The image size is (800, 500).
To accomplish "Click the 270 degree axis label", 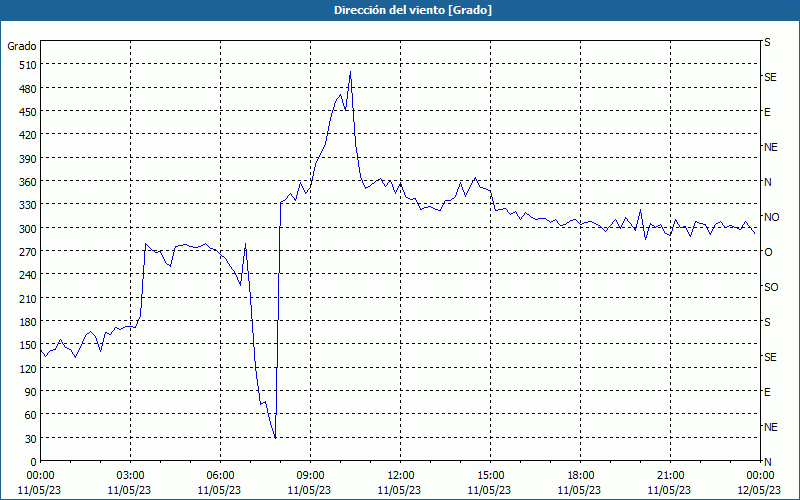I will coord(28,252).
